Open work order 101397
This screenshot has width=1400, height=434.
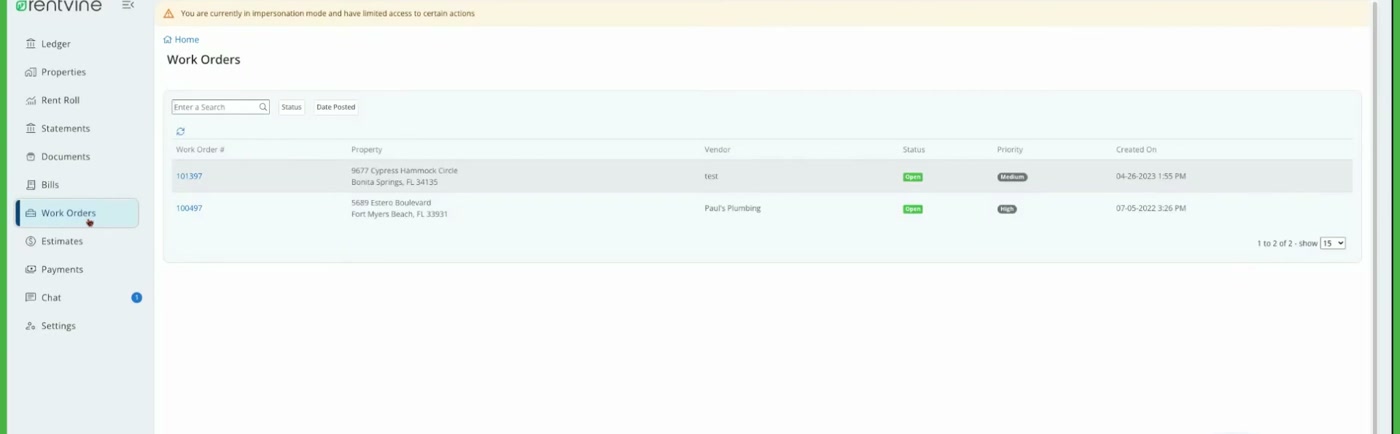tap(189, 176)
